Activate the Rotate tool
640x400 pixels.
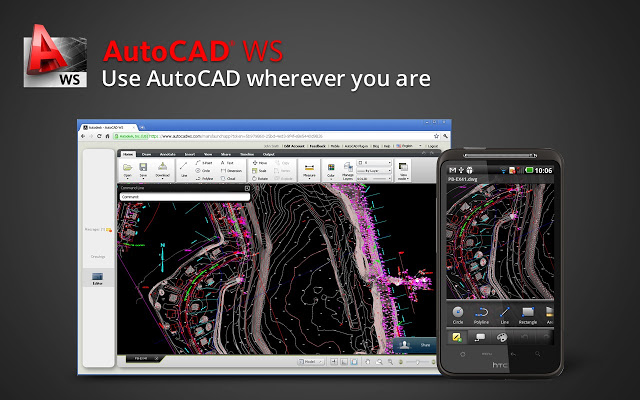260,178
